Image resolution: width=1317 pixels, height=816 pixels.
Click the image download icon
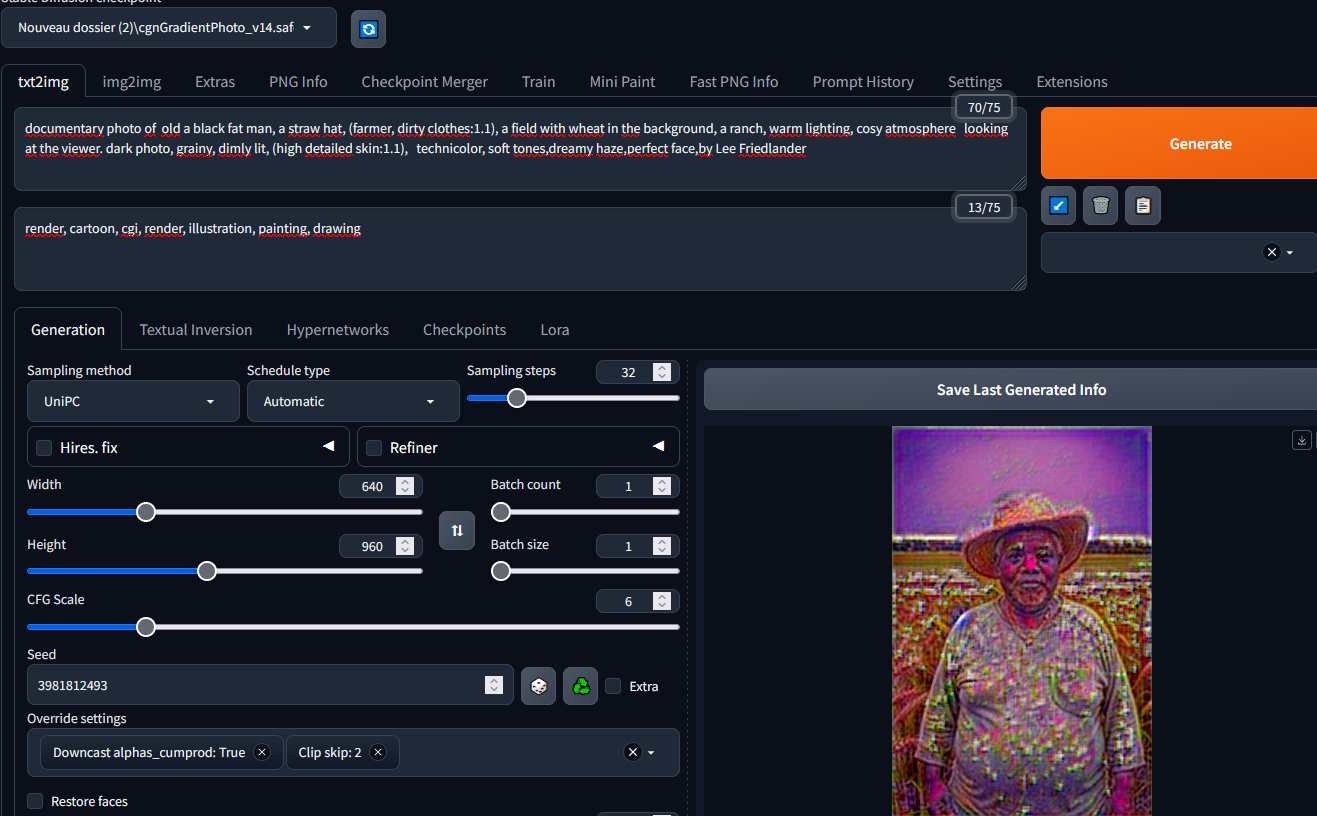1301,440
